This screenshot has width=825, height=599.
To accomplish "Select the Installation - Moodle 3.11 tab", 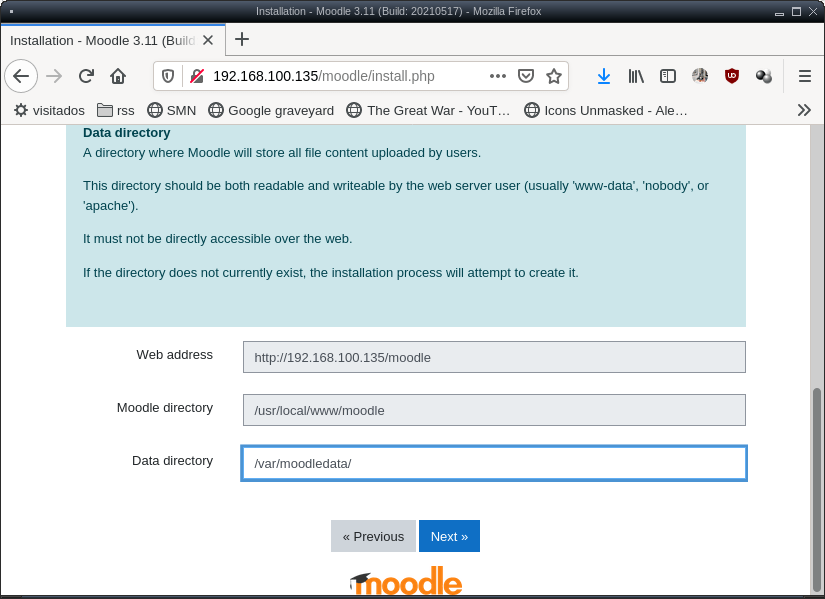I will pos(113,40).
